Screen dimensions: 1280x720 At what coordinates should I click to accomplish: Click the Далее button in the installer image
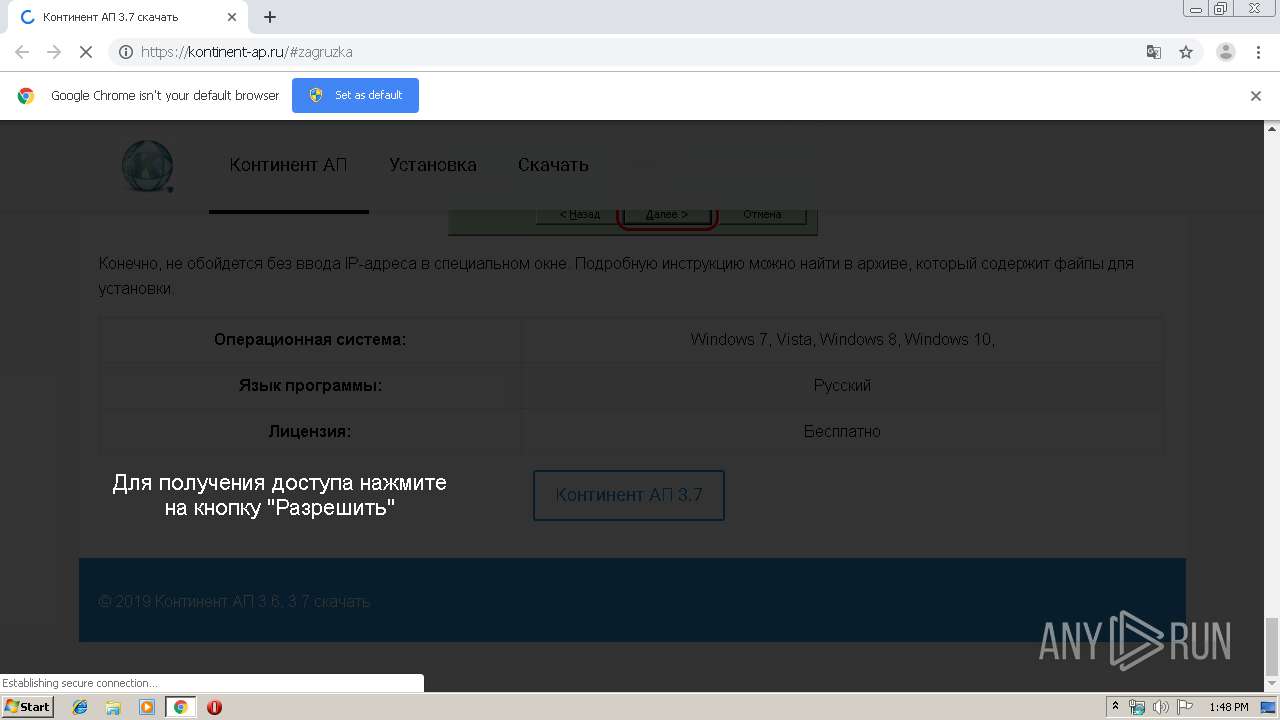coord(667,214)
